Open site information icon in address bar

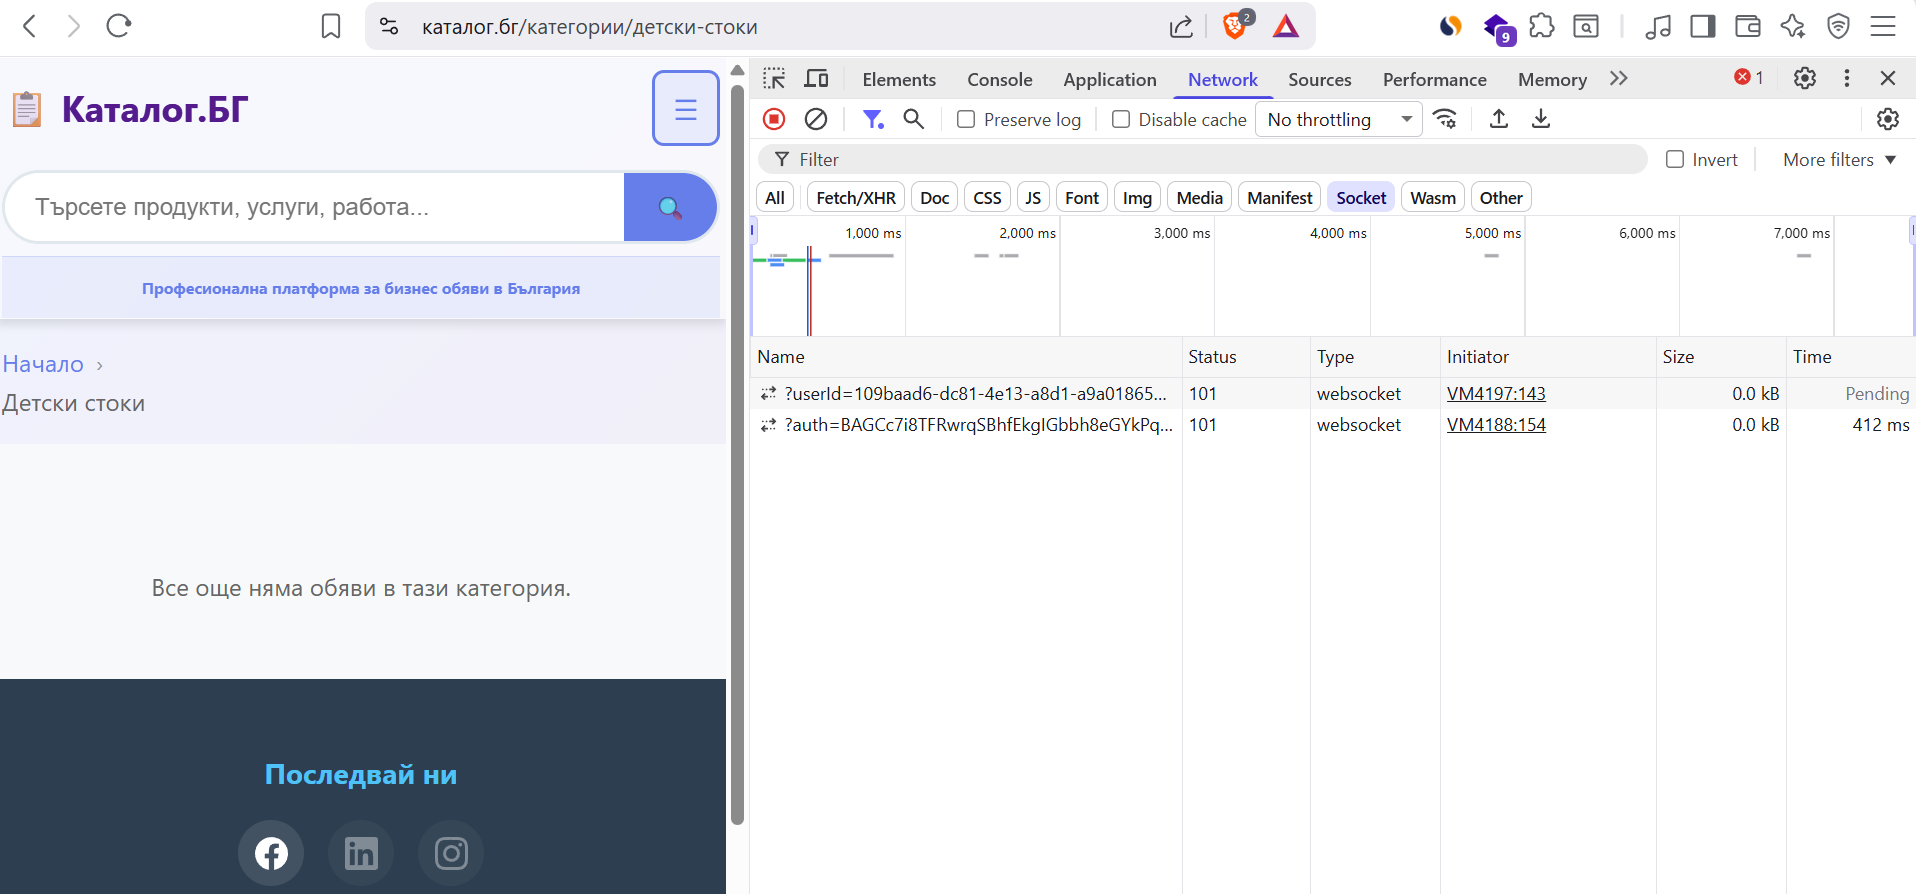click(389, 26)
